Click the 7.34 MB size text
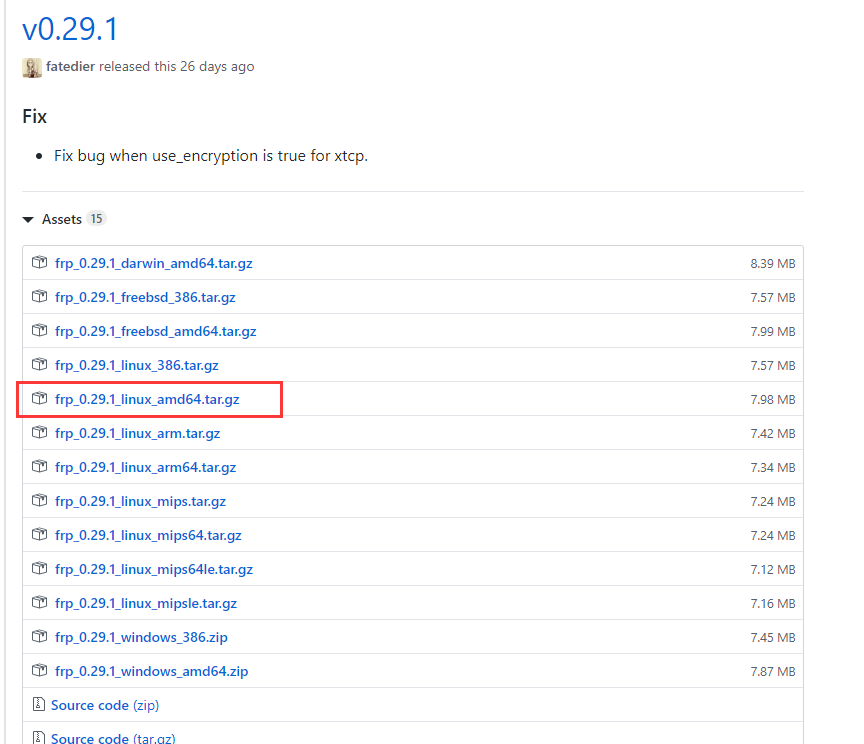This screenshot has height=744, width=864. 773,468
